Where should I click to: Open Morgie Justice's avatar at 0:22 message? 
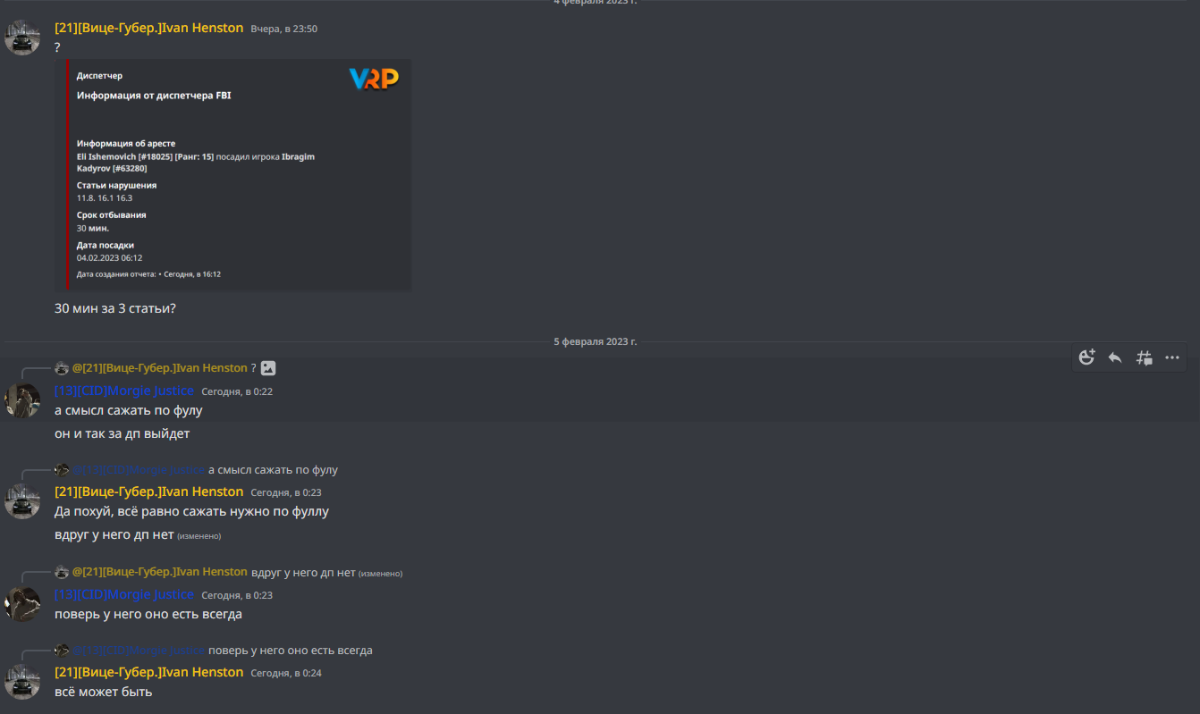pos(22,400)
